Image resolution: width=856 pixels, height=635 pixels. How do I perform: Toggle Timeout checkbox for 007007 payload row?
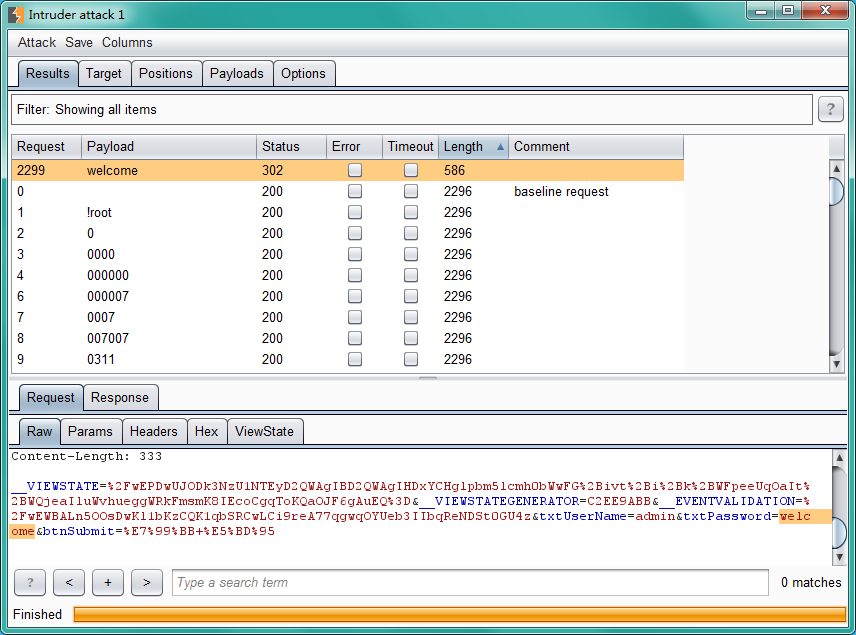click(411, 339)
